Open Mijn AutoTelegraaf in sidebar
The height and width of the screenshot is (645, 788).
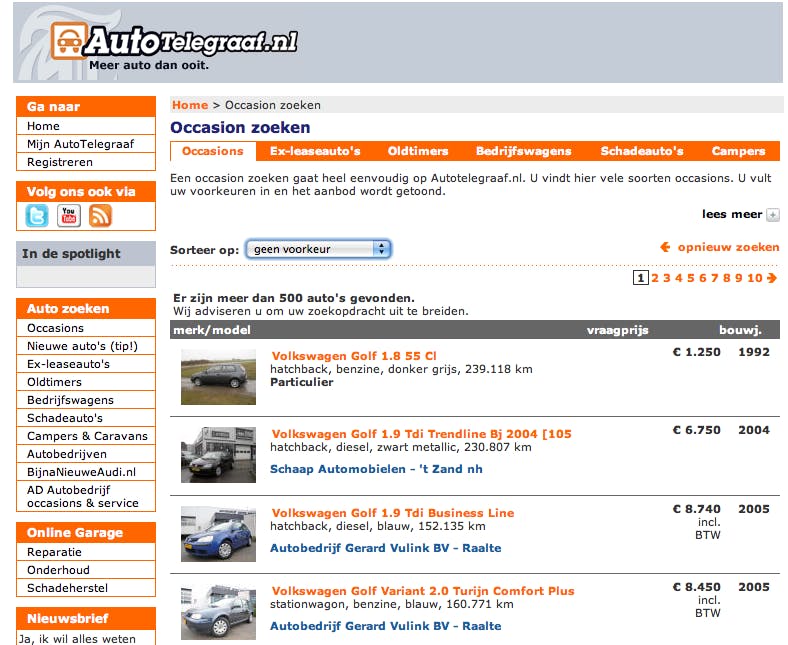point(86,144)
